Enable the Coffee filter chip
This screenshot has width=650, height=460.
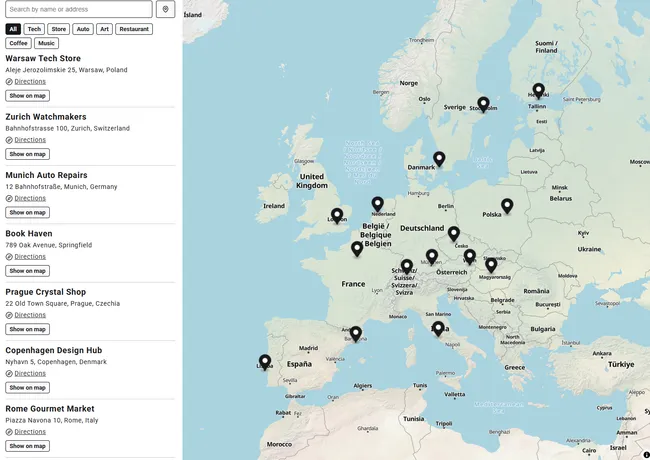[18, 43]
